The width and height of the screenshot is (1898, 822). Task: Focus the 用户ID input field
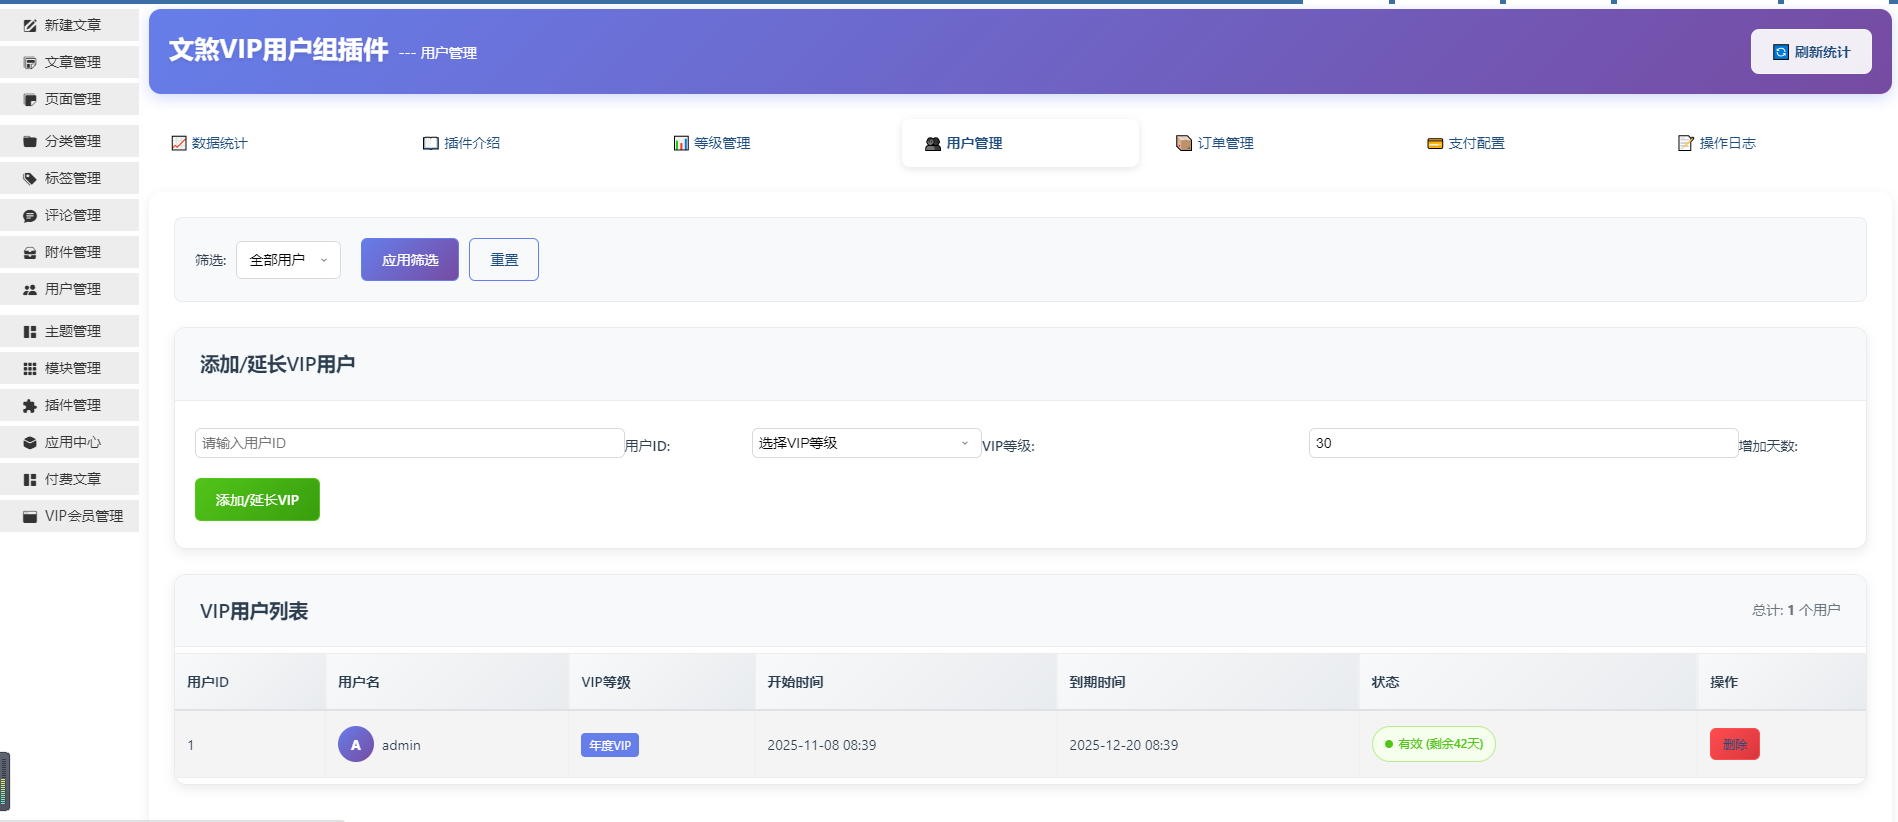[x=409, y=443]
